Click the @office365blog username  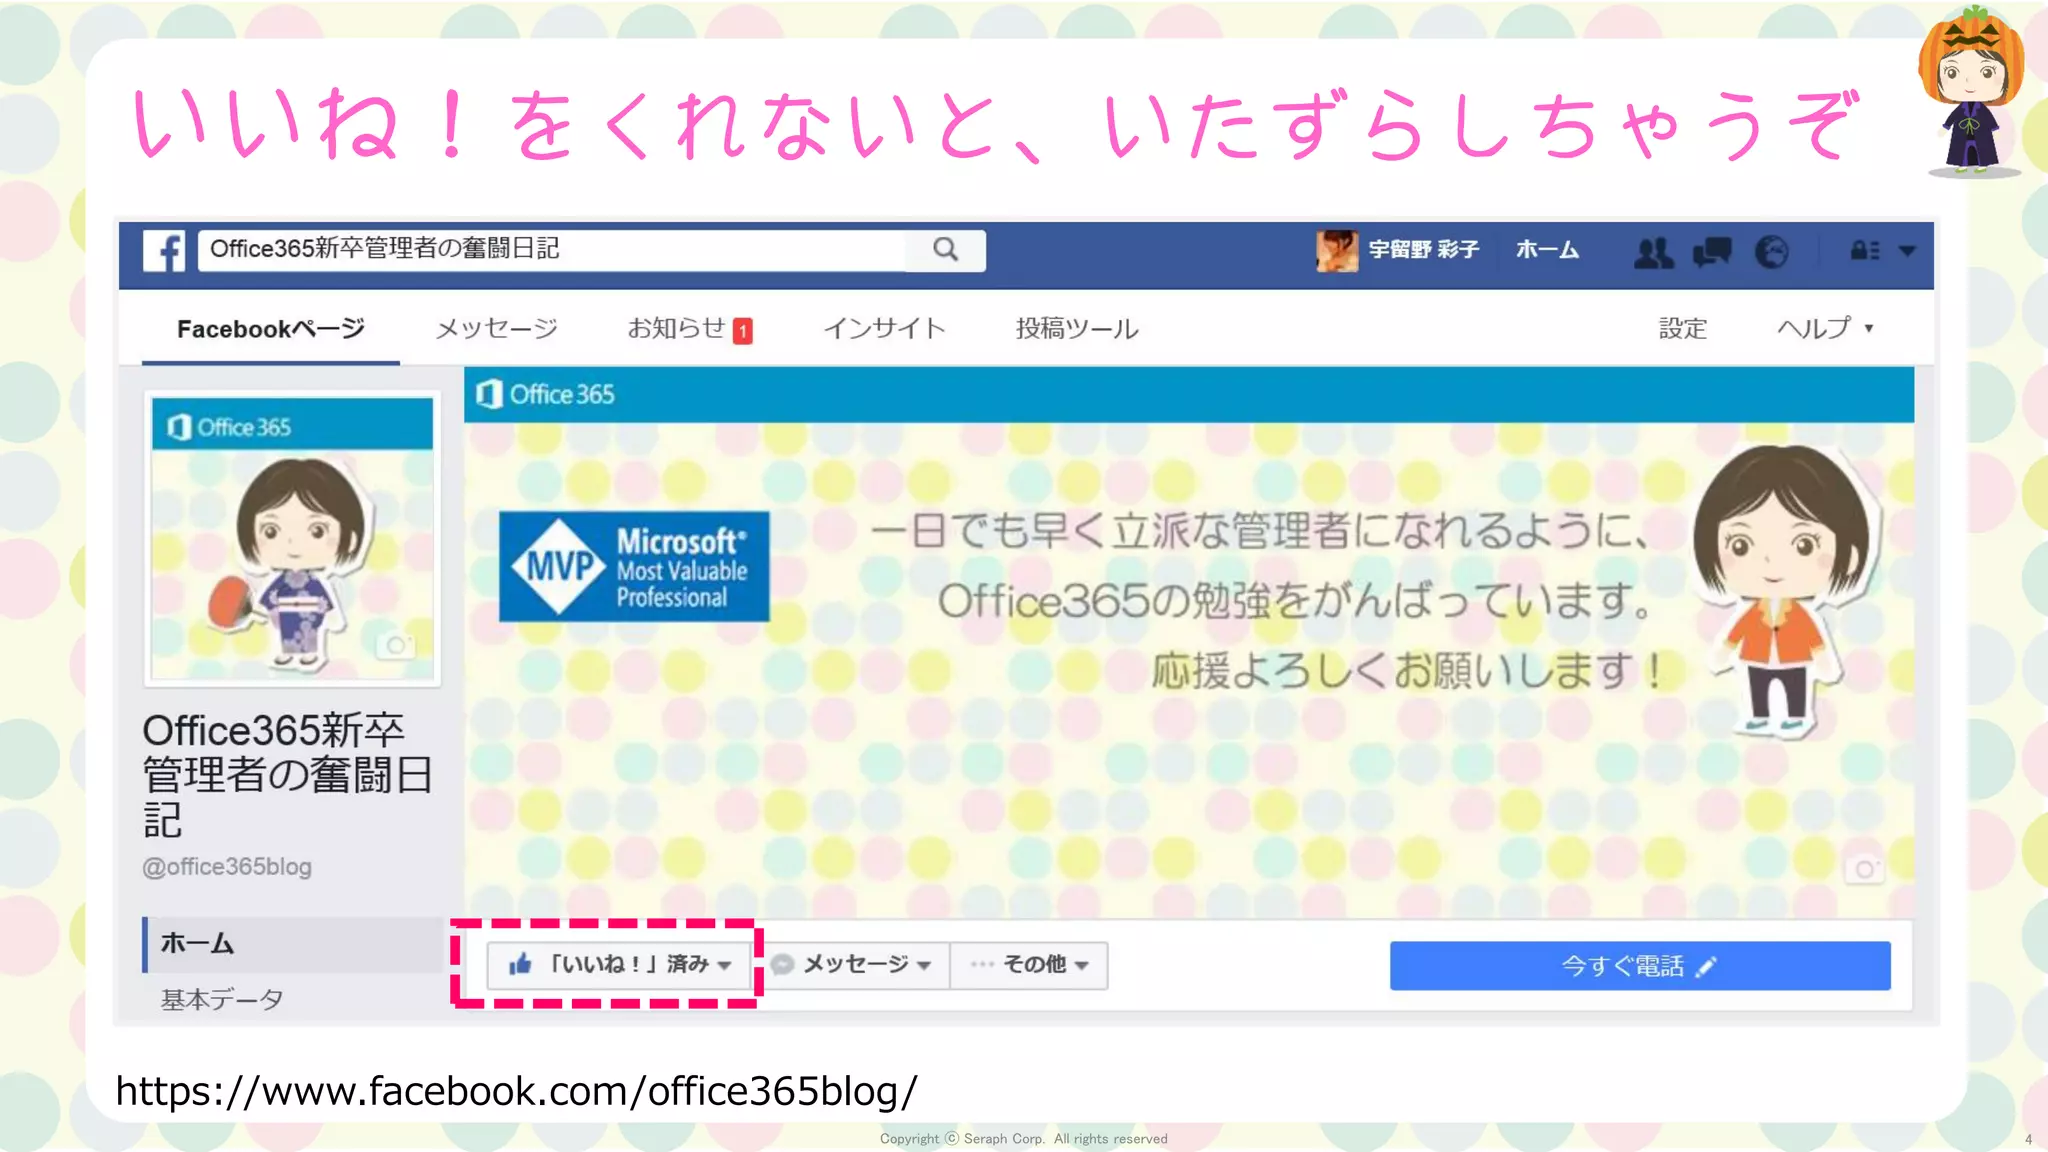tap(227, 867)
